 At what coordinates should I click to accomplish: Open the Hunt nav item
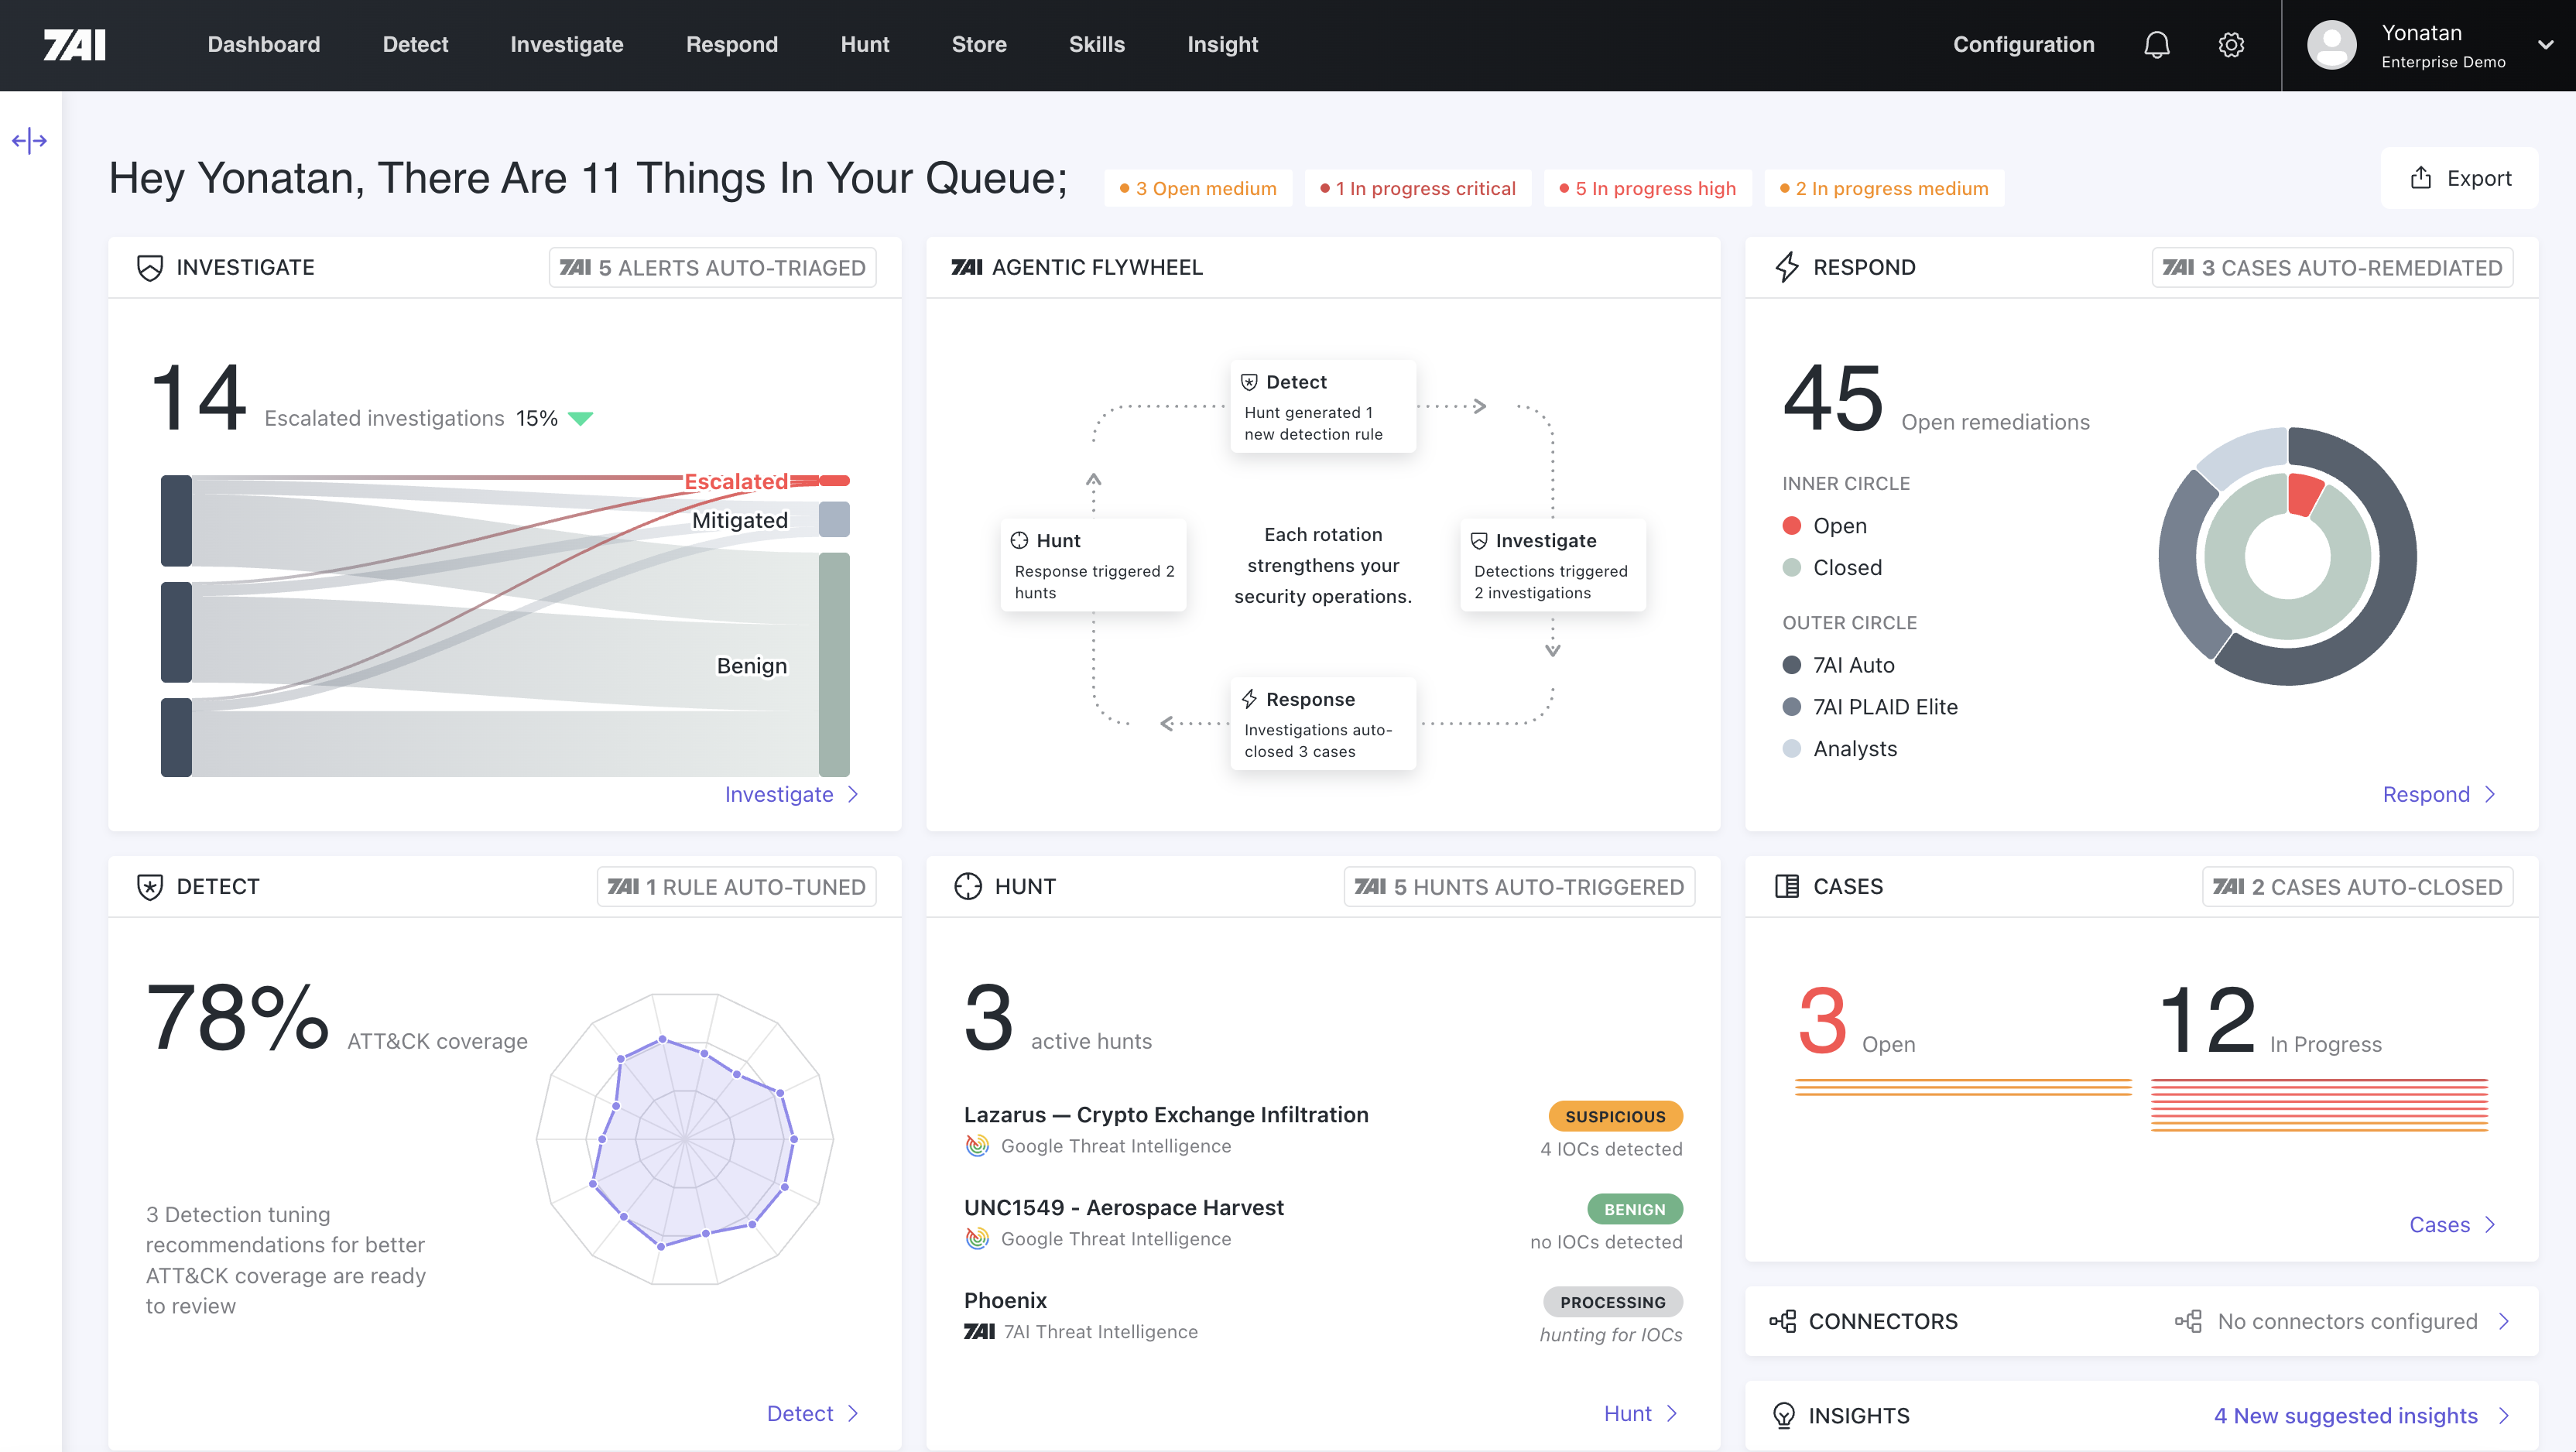point(864,45)
